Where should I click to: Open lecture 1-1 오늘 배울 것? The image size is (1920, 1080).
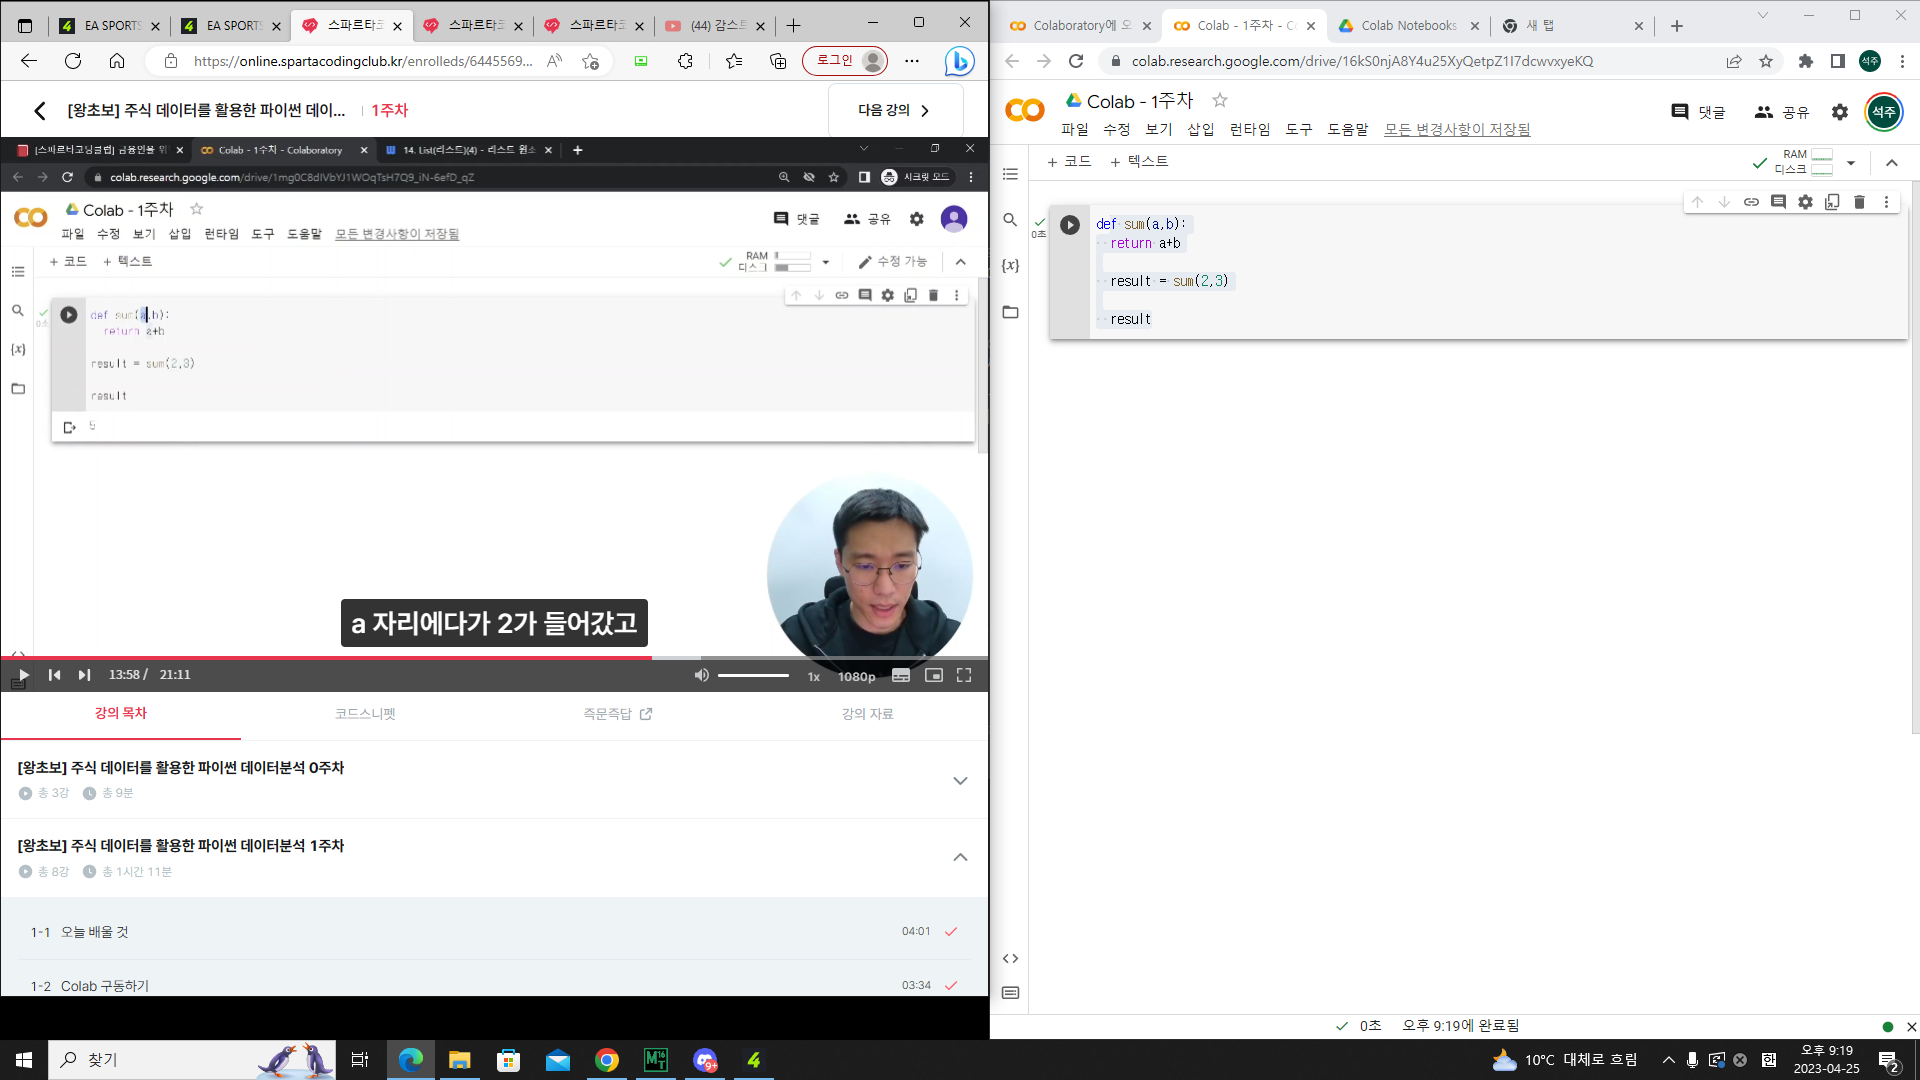(x=494, y=931)
